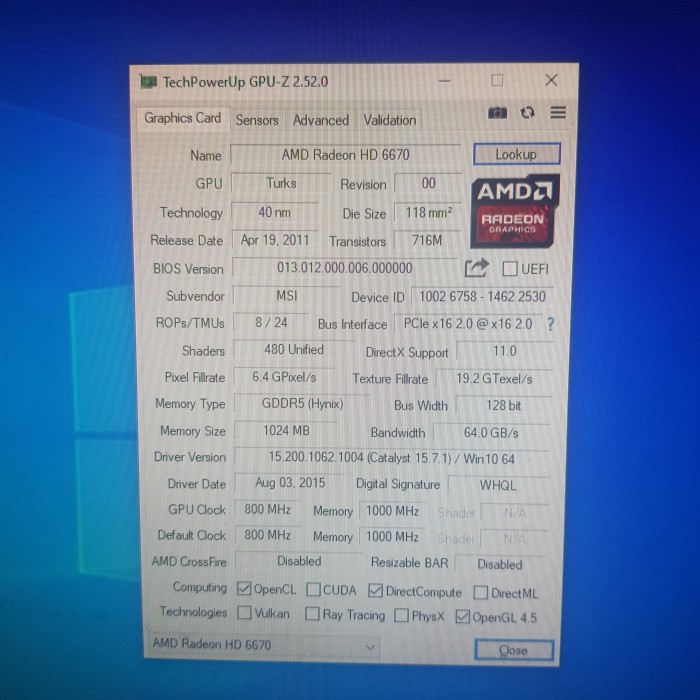Viewport: 700px width, 700px height.
Task: Toggle the OpenGL 4.5 checkbox
Action: coord(462,617)
